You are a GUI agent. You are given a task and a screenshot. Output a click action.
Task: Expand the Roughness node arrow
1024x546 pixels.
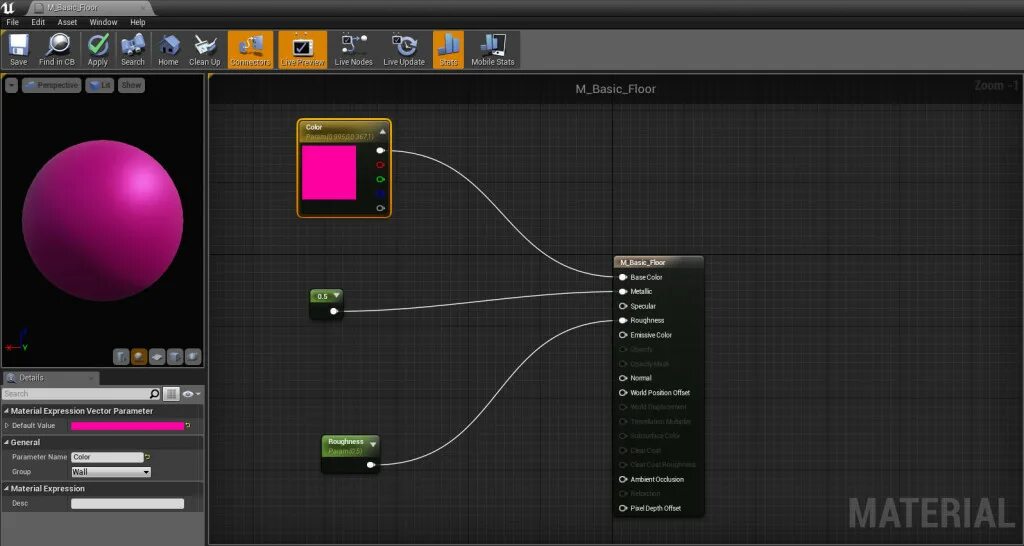pyautogui.click(x=372, y=444)
